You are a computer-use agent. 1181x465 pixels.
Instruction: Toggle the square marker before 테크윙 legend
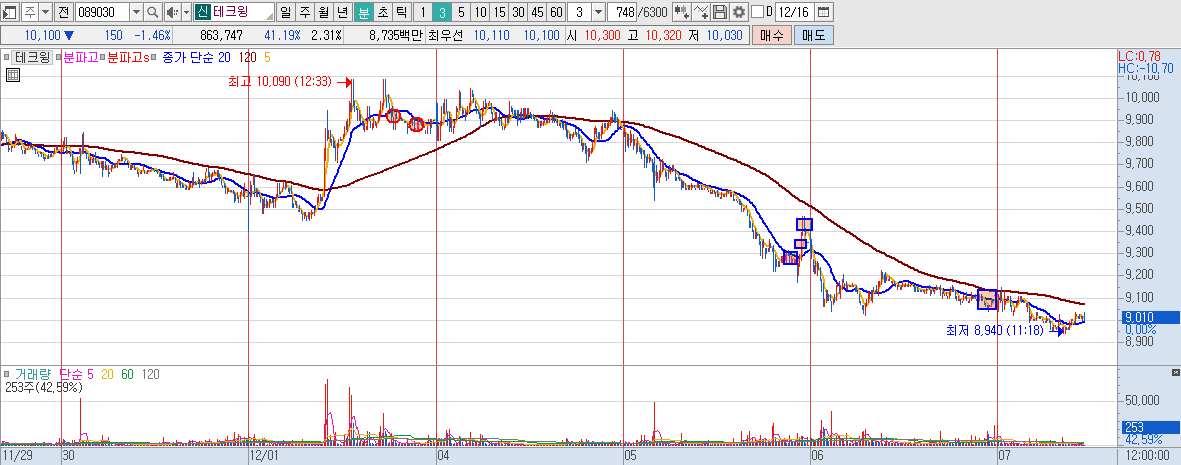point(6,57)
